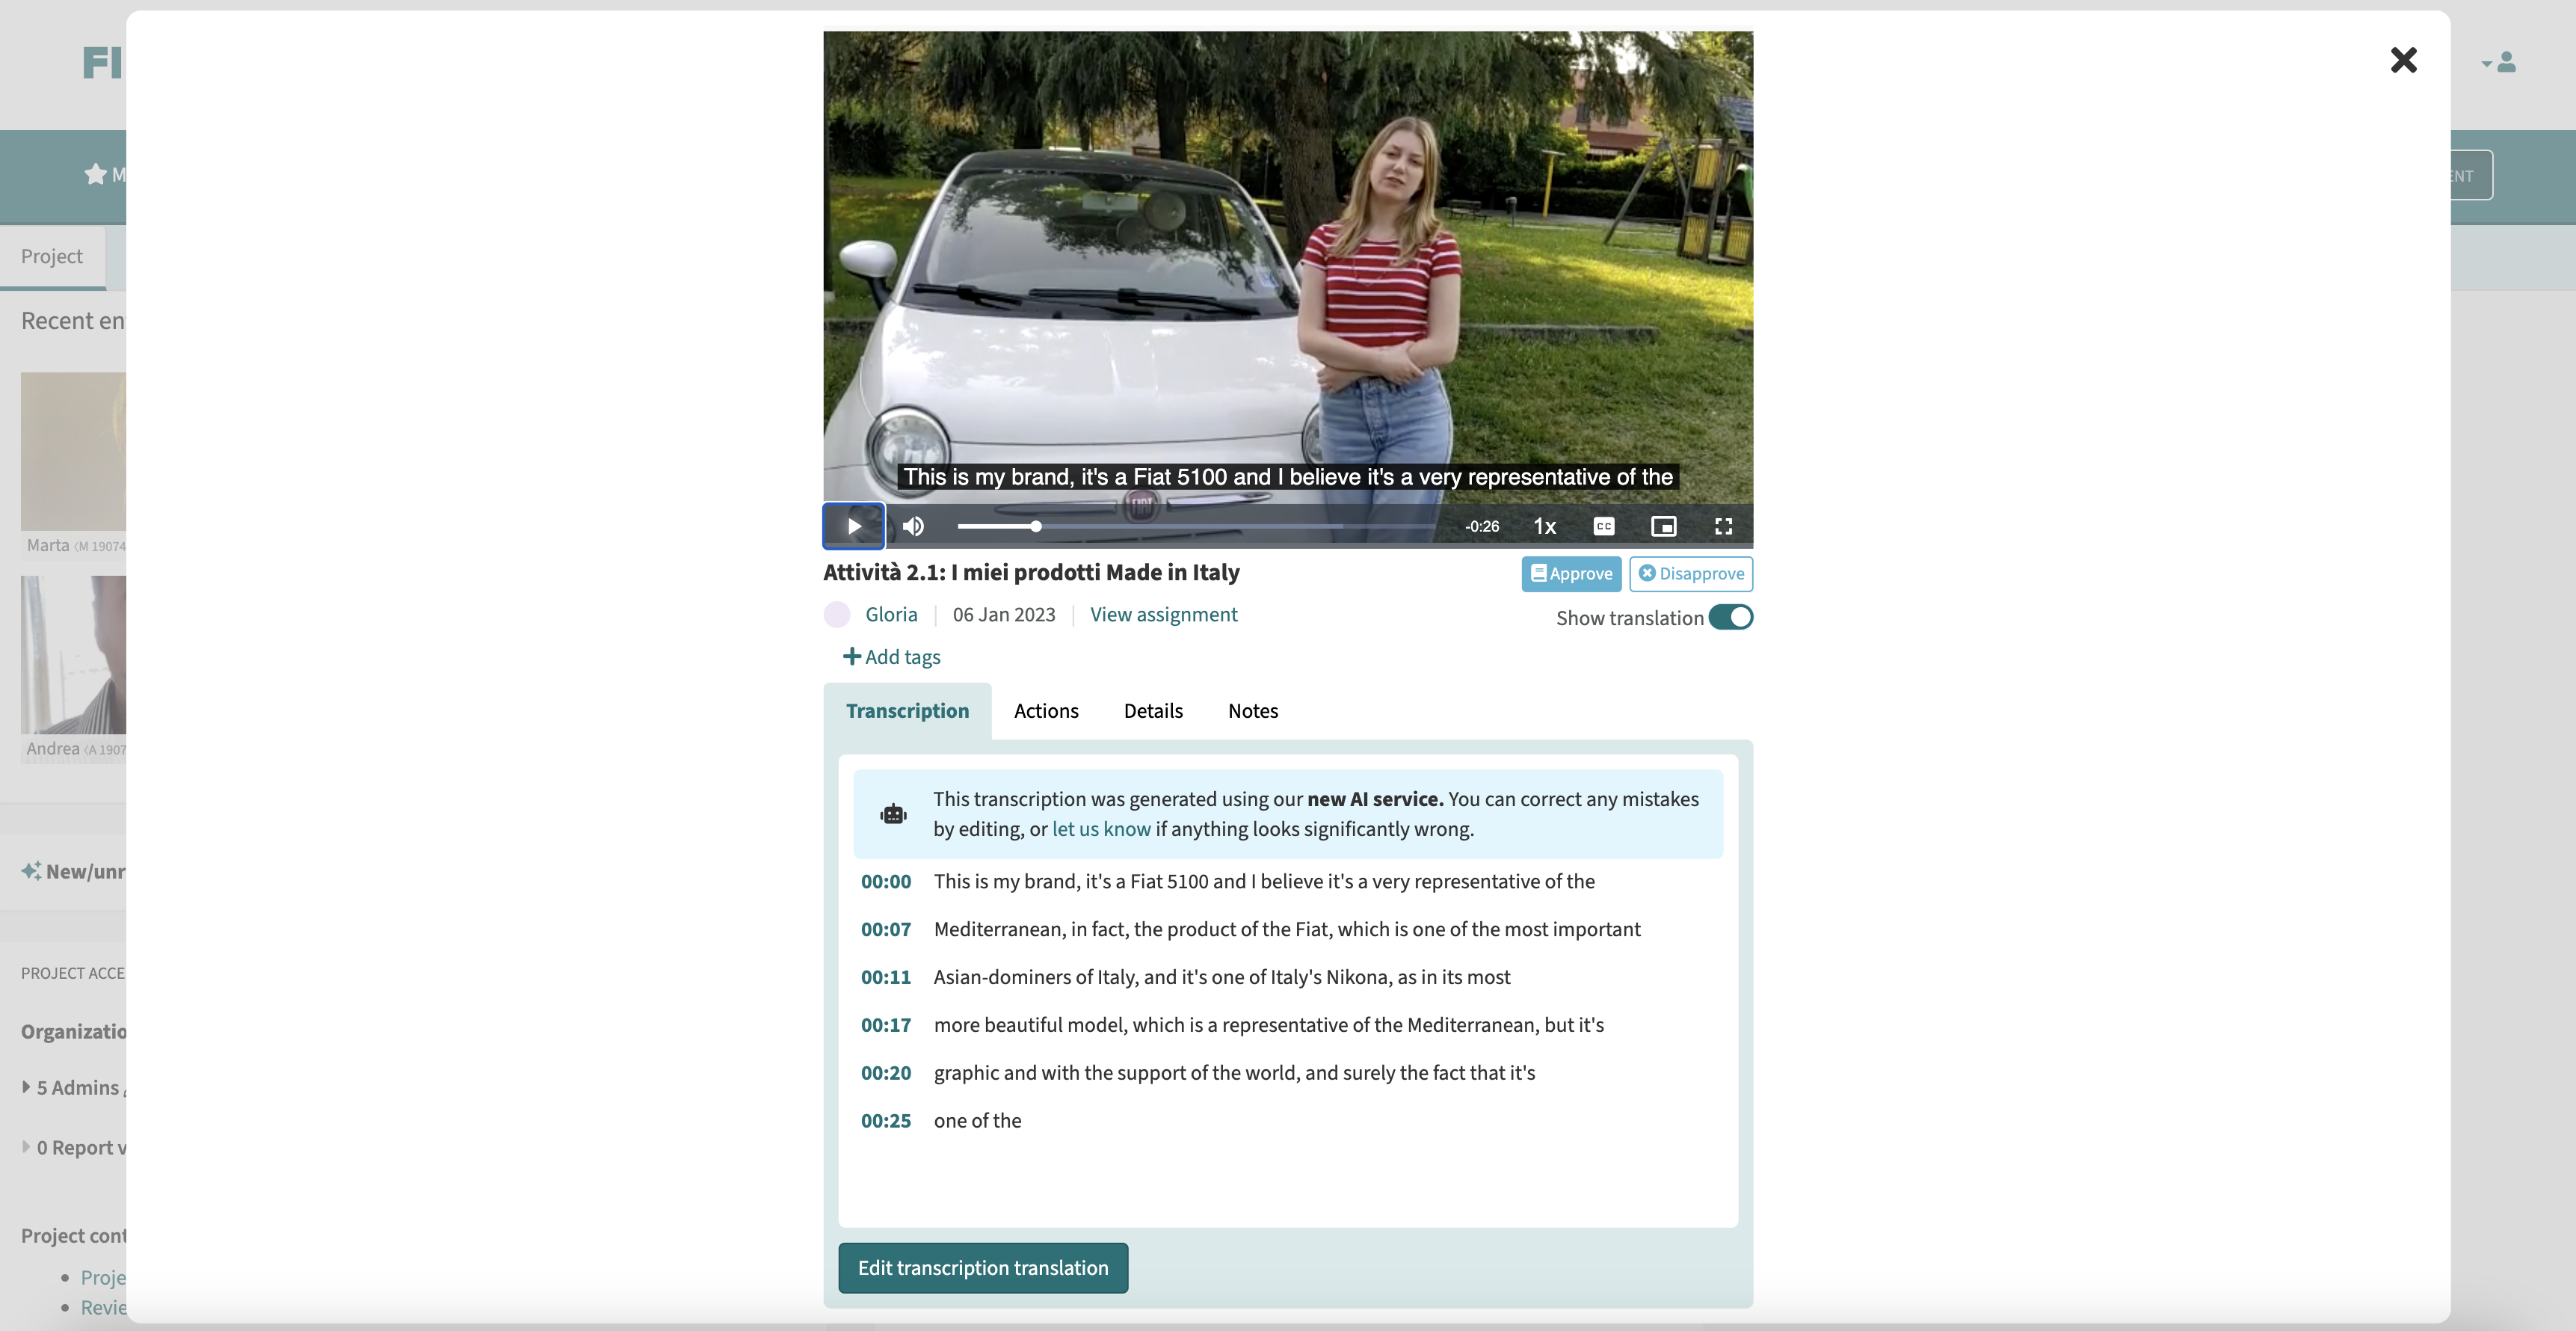2576x1331 pixels.
Task: Click Edit transcription translation button
Action: pyautogui.click(x=982, y=1268)
